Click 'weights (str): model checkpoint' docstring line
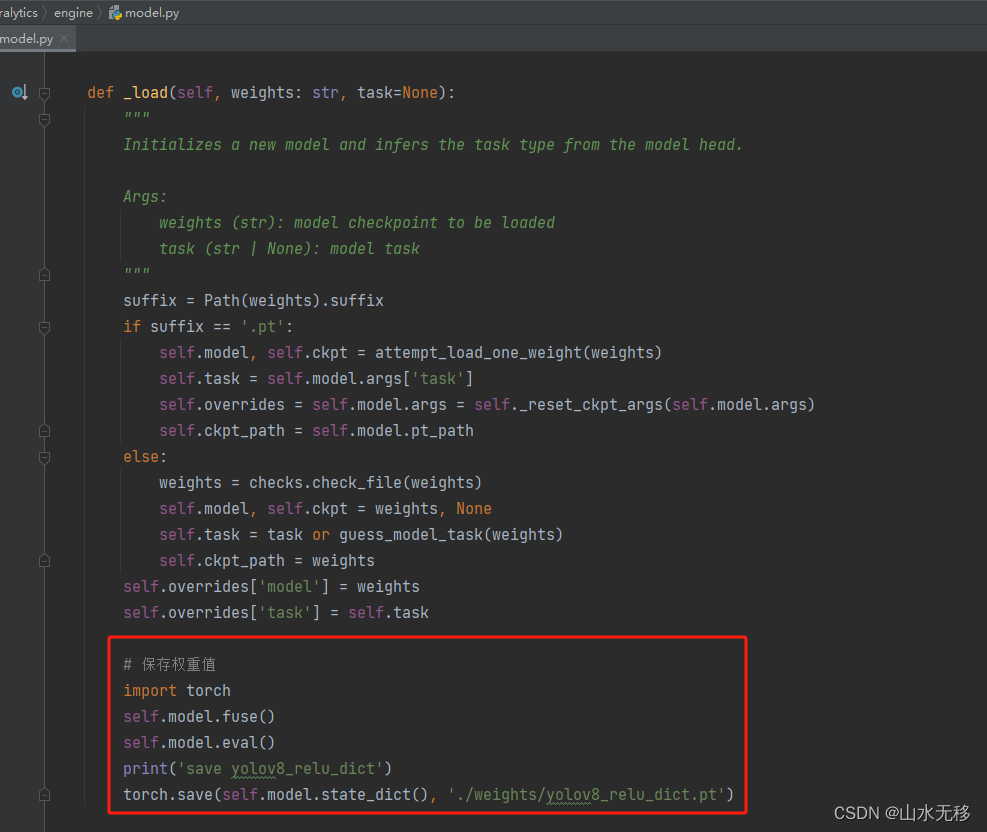Viewport: 987px width, 832px height. tap(357, 222)
